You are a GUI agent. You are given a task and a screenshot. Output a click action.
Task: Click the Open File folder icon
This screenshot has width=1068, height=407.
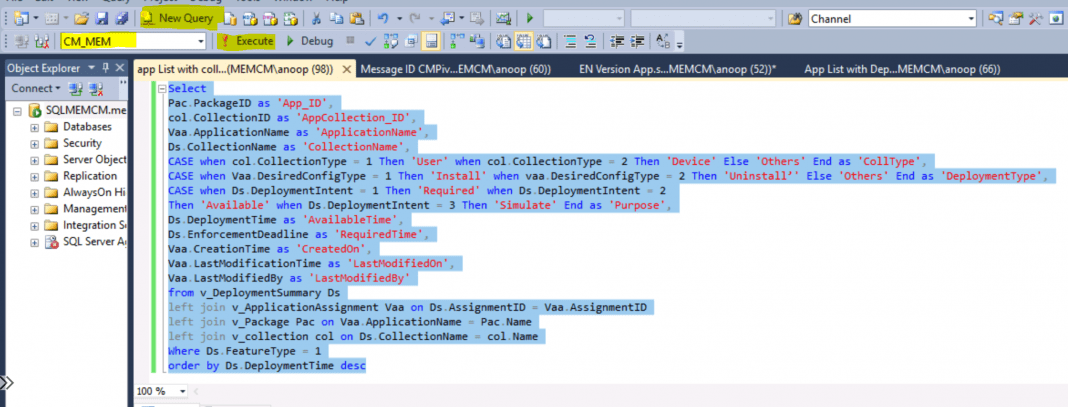click(81, 18)
